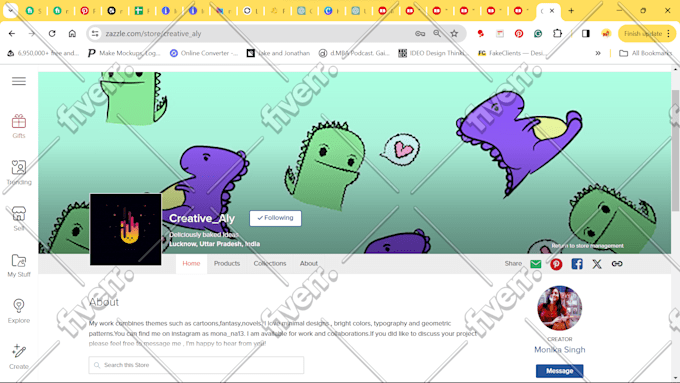The image size is (680, 383).
Task: Show more bookmarks chevron
Action: tap(598, 53)
